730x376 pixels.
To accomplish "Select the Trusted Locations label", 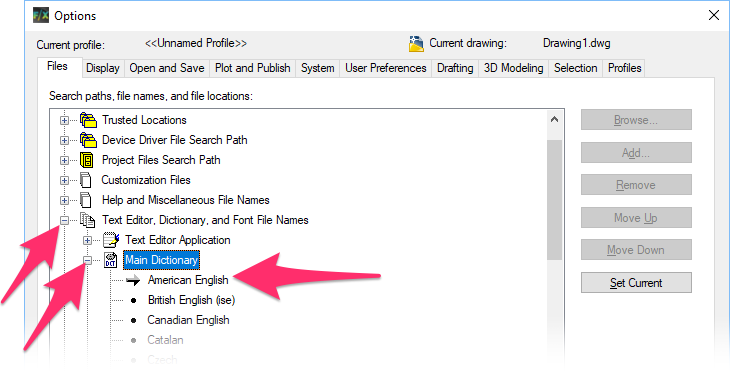I will coord(144,120).
